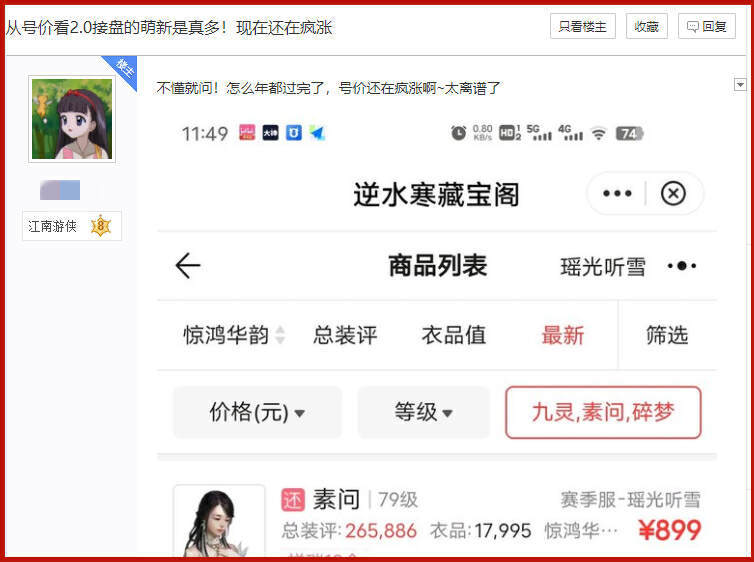Select the 最新 sort tab
This screenshot has height=562, width=754.
[x=563, y=335]
